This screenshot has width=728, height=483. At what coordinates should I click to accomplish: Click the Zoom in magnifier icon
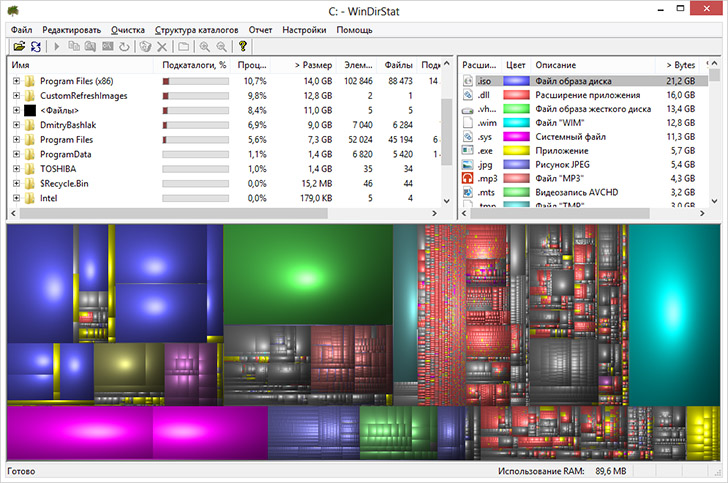coord(204,47)
